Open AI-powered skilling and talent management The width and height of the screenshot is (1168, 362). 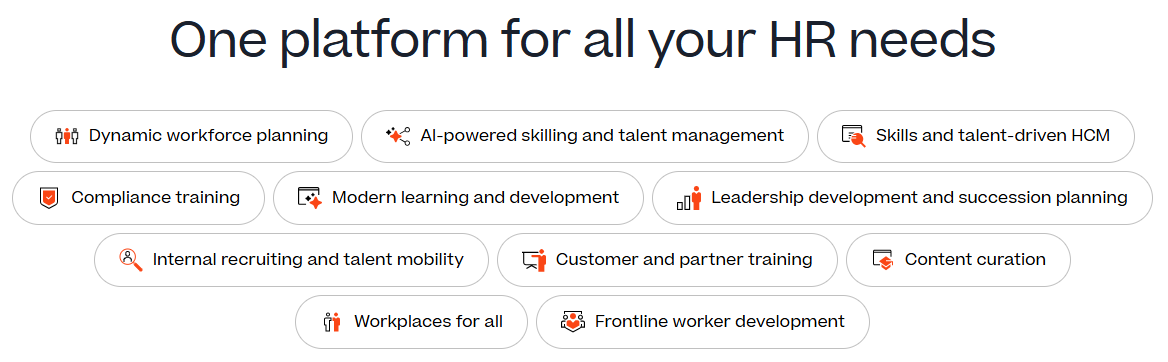tap(585, 136)
